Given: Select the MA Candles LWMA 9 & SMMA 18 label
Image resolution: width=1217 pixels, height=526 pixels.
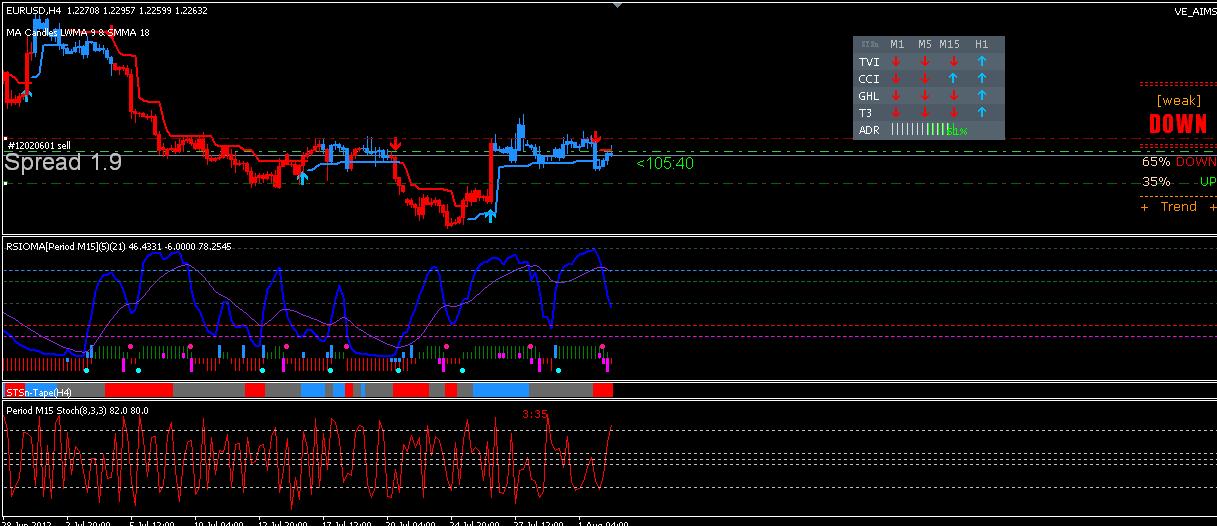Looking at the screenshot, I should pos(79,32).
